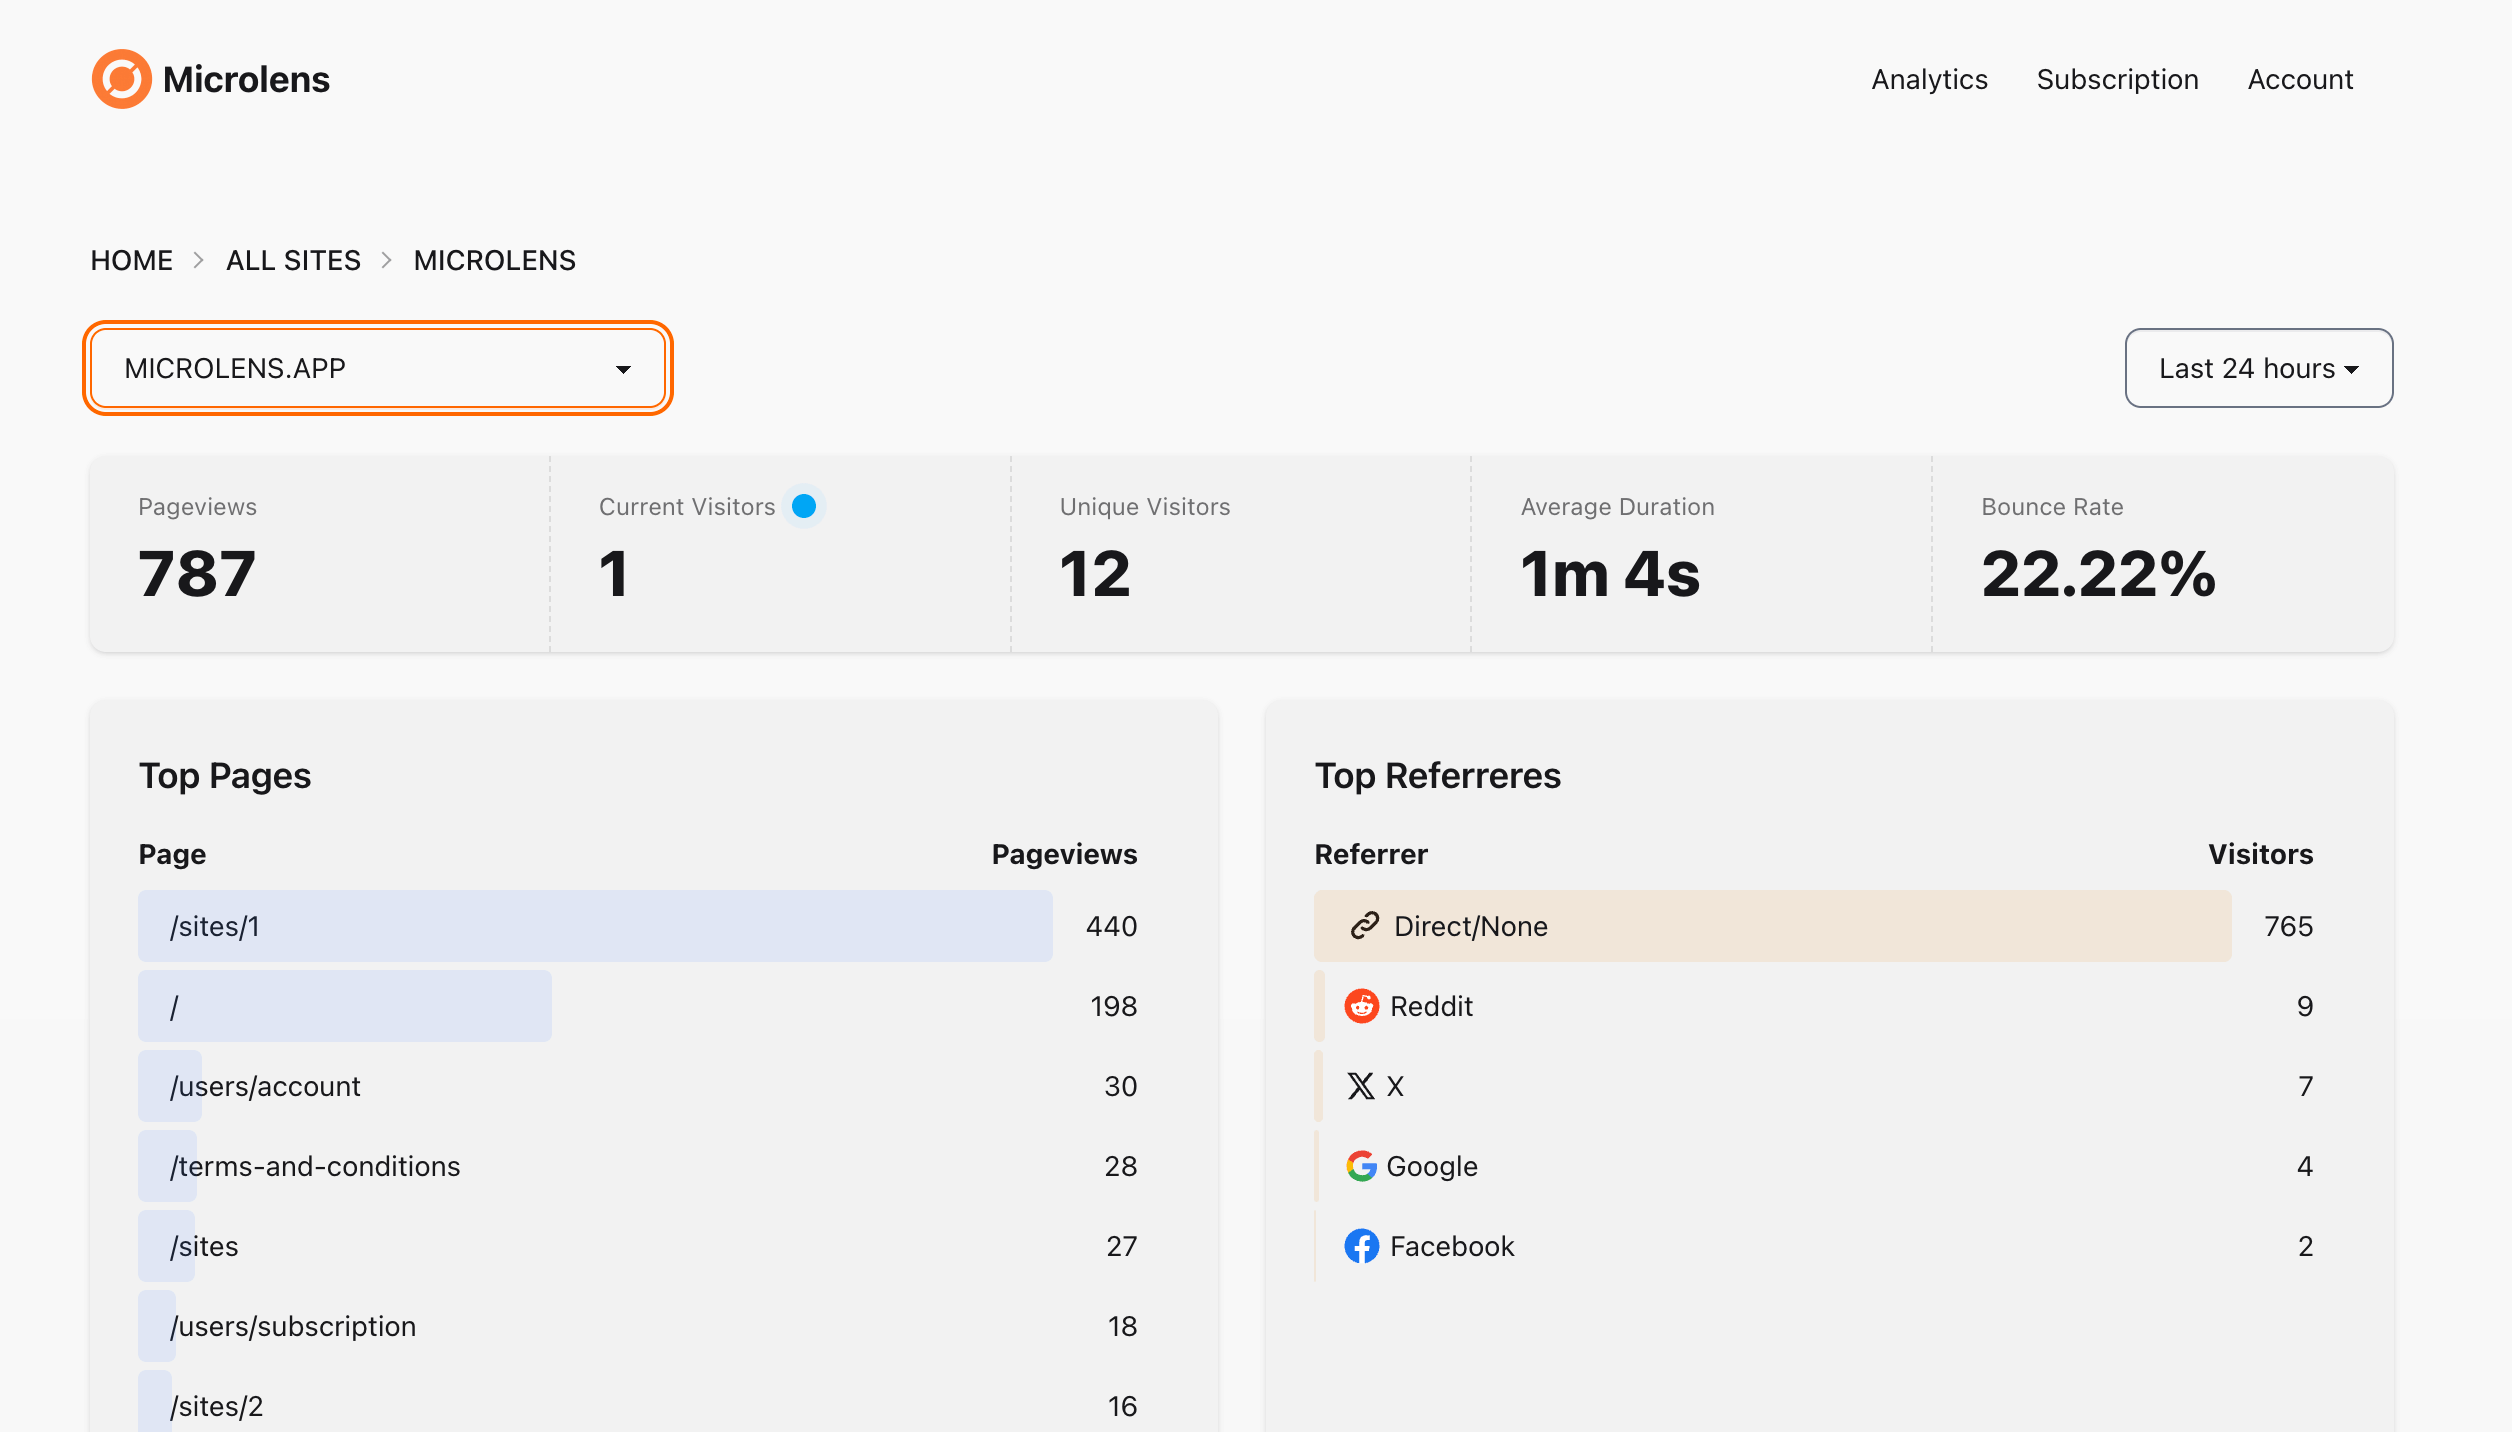
Task: Click the chevron inside the site selector
Action: [623, 368]
